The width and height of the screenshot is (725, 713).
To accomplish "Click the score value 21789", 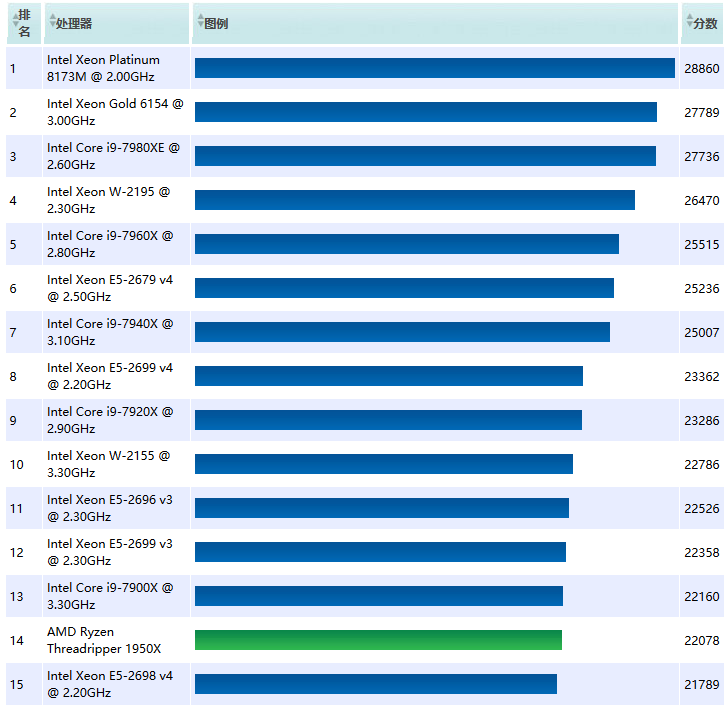I will pyautogui.click(x=701, y=684).
